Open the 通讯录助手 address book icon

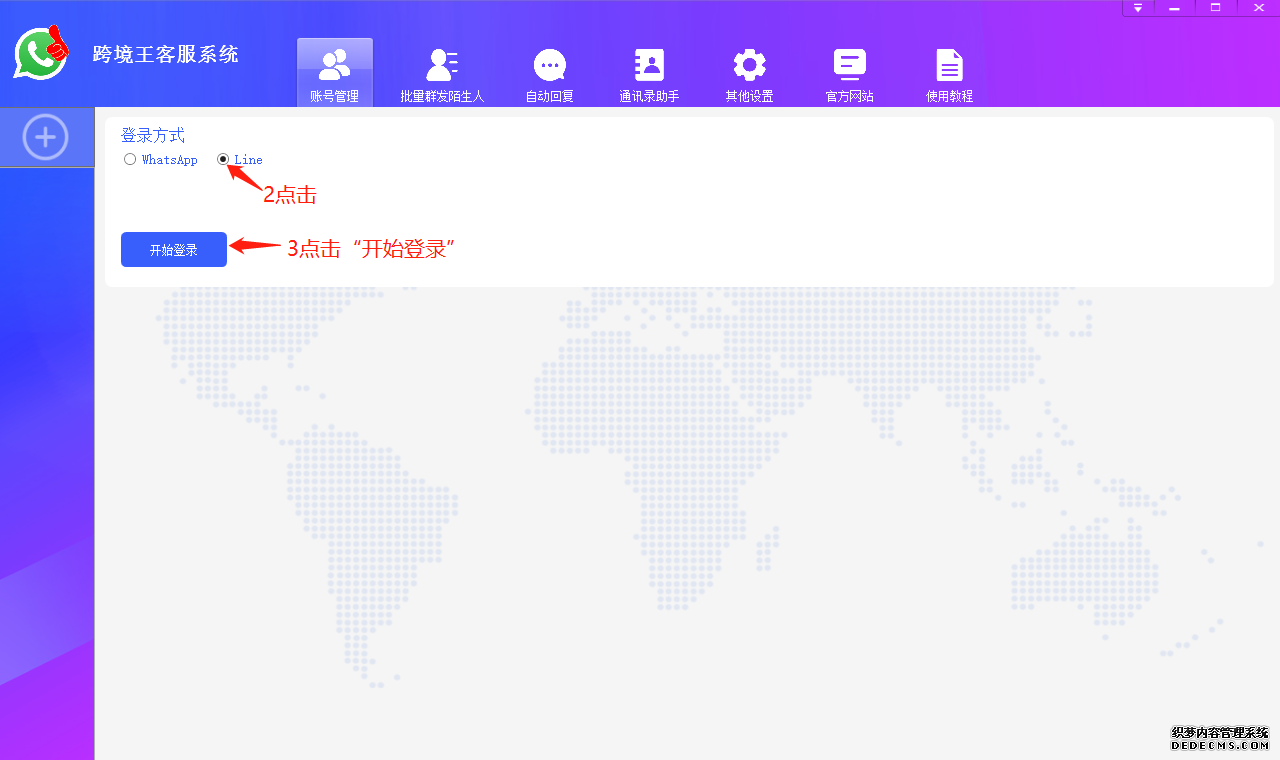click(x=648, y=62)
